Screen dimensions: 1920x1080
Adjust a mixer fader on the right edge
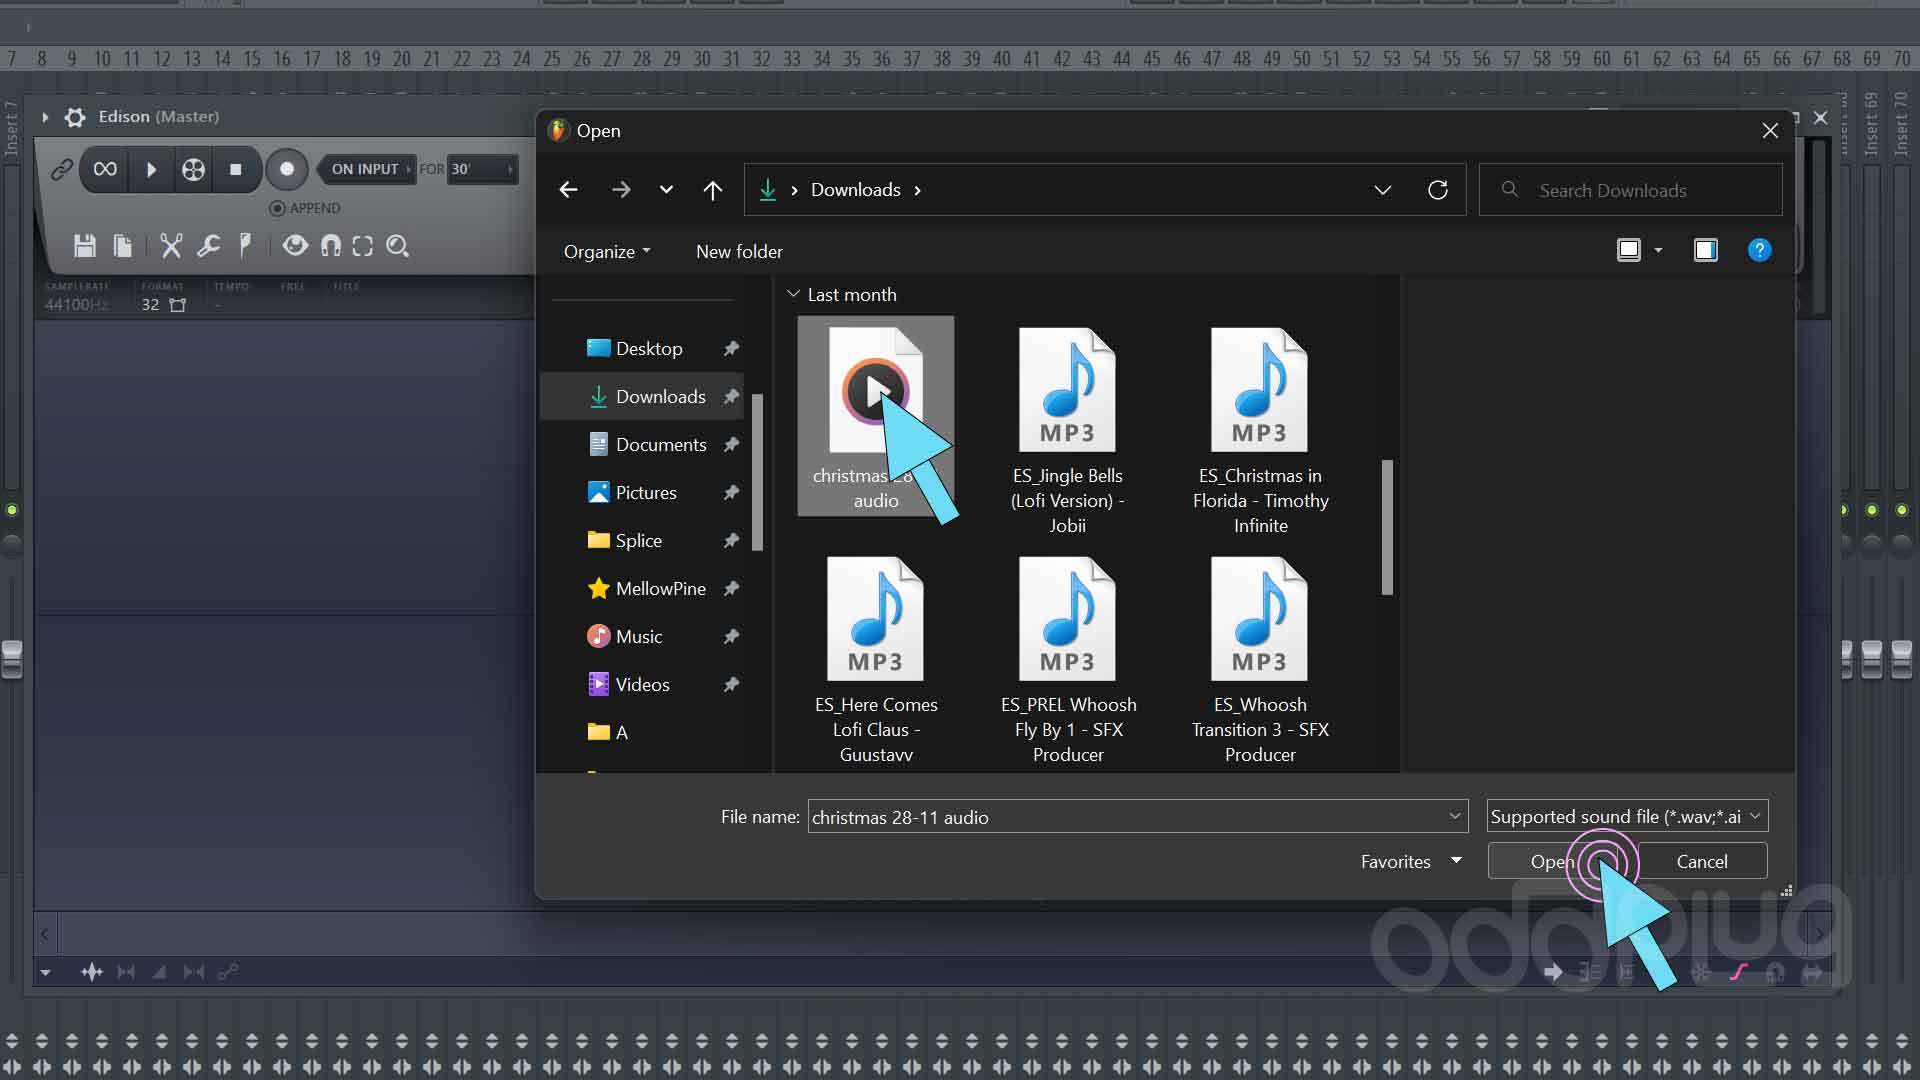tap(1872, 658)
